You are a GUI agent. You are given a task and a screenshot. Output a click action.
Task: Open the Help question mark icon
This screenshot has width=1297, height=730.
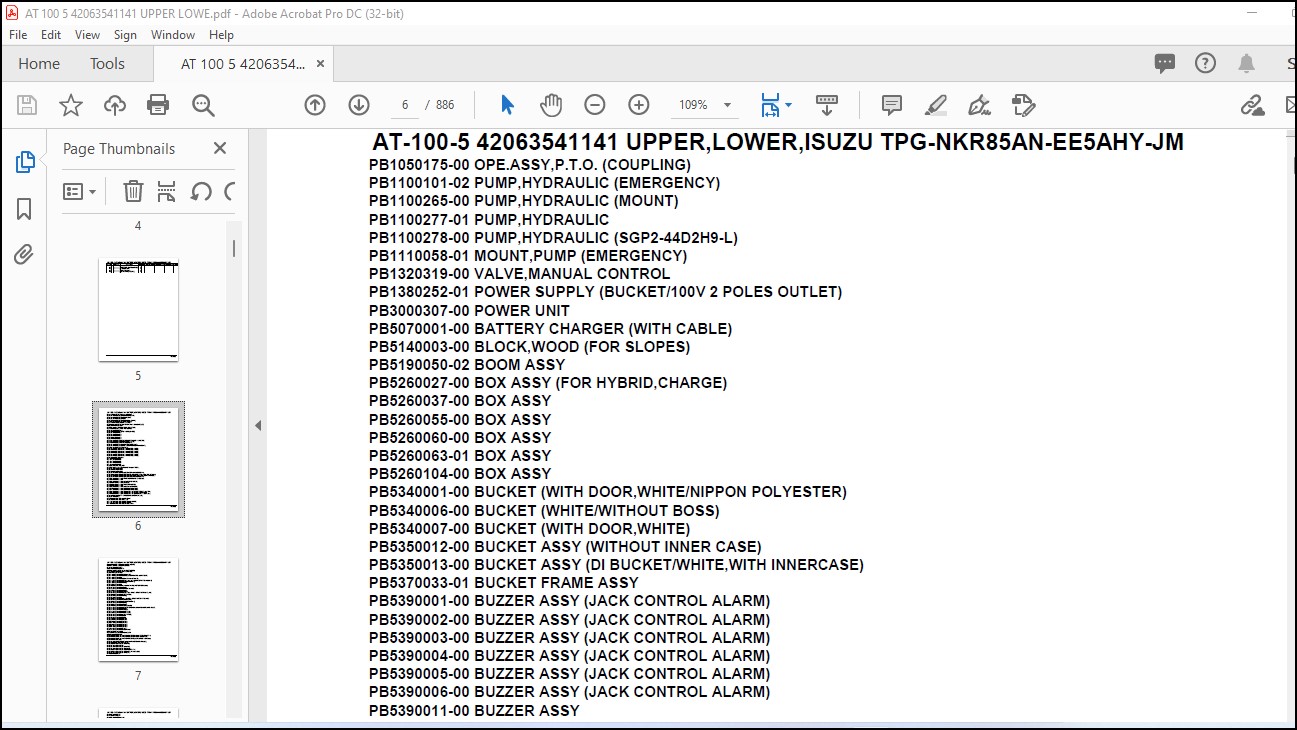tap(1206, 63)
